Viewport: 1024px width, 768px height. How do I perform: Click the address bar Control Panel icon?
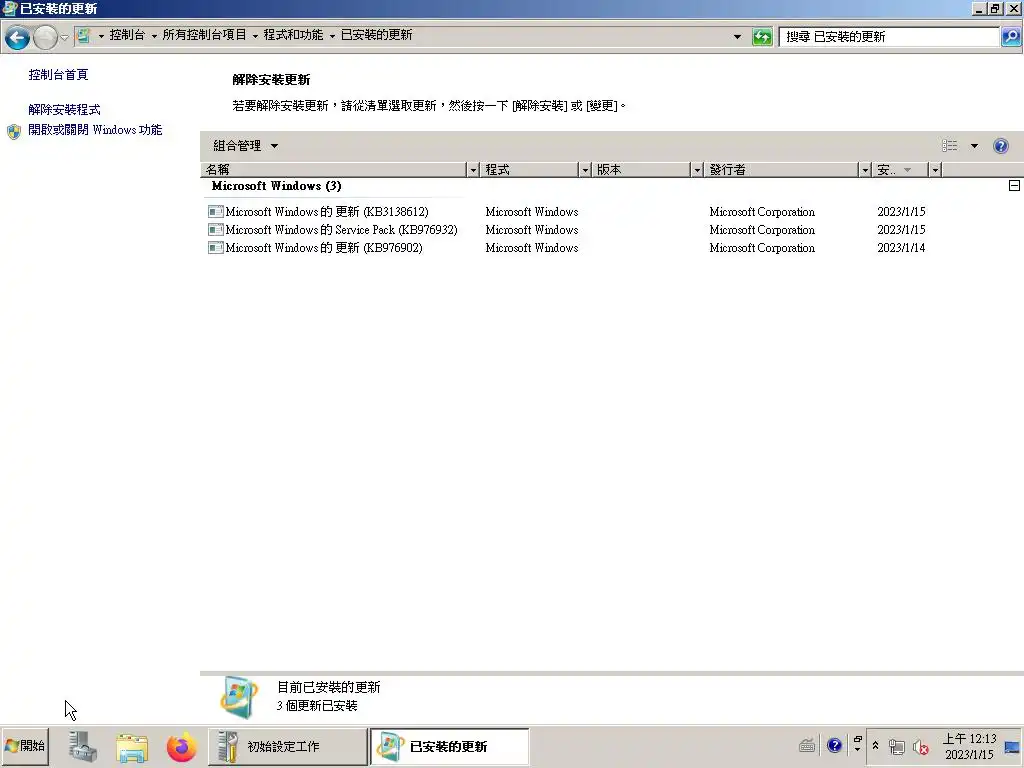pyautogui.click(x=84, y=36)
